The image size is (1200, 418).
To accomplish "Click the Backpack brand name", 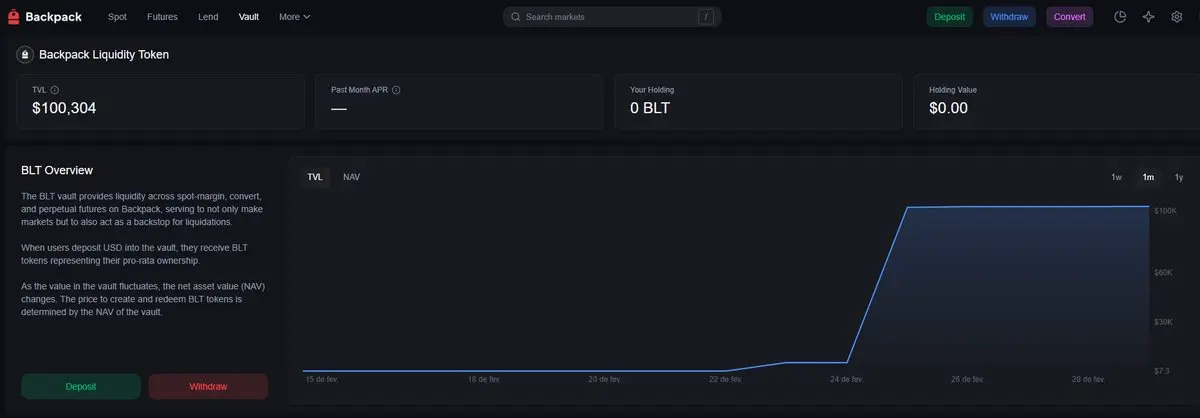I will pyautogui.click(x=55, y=17).
